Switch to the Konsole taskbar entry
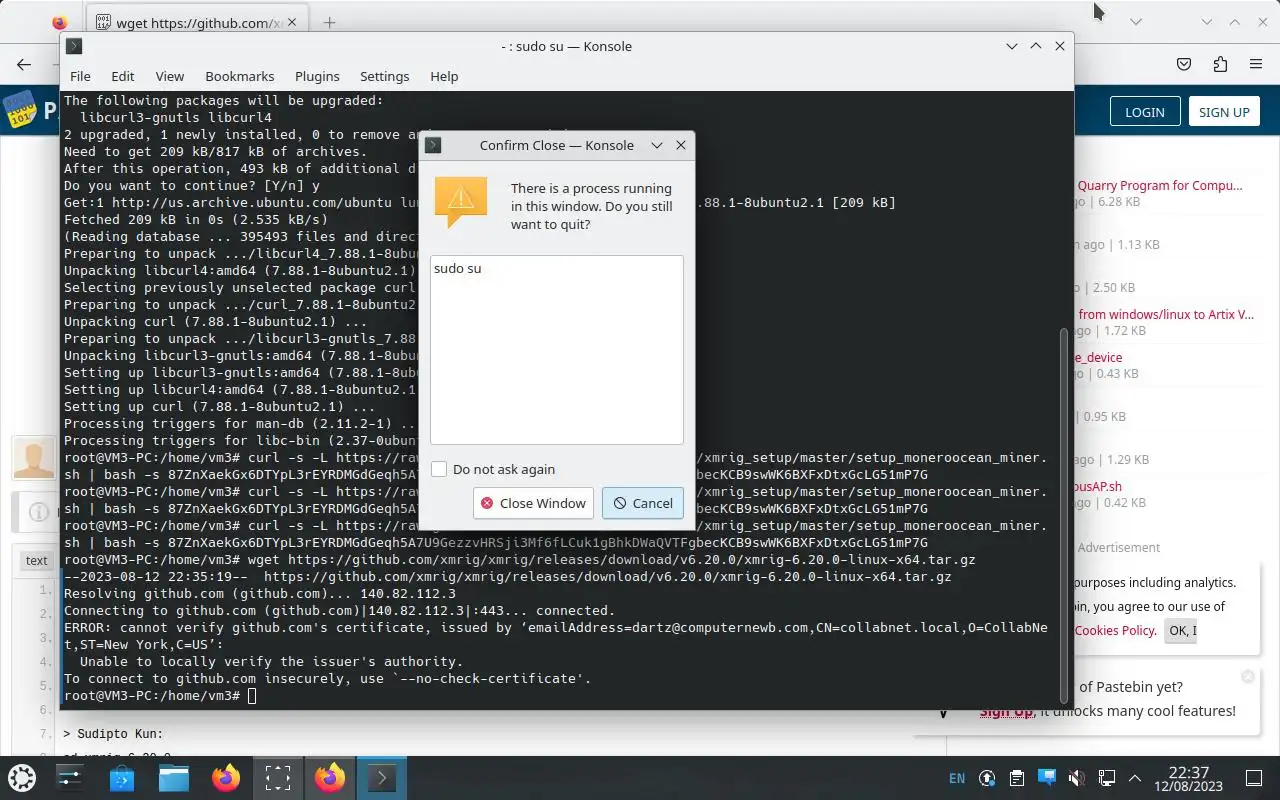This screenshot has height=800, width=1280. pos(382,778)
